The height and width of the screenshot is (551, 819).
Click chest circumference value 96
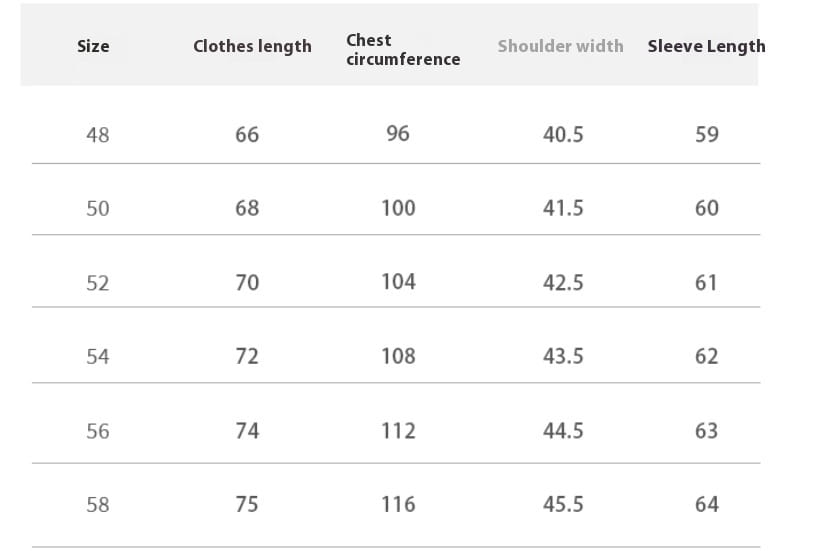[x=398, y=134]
